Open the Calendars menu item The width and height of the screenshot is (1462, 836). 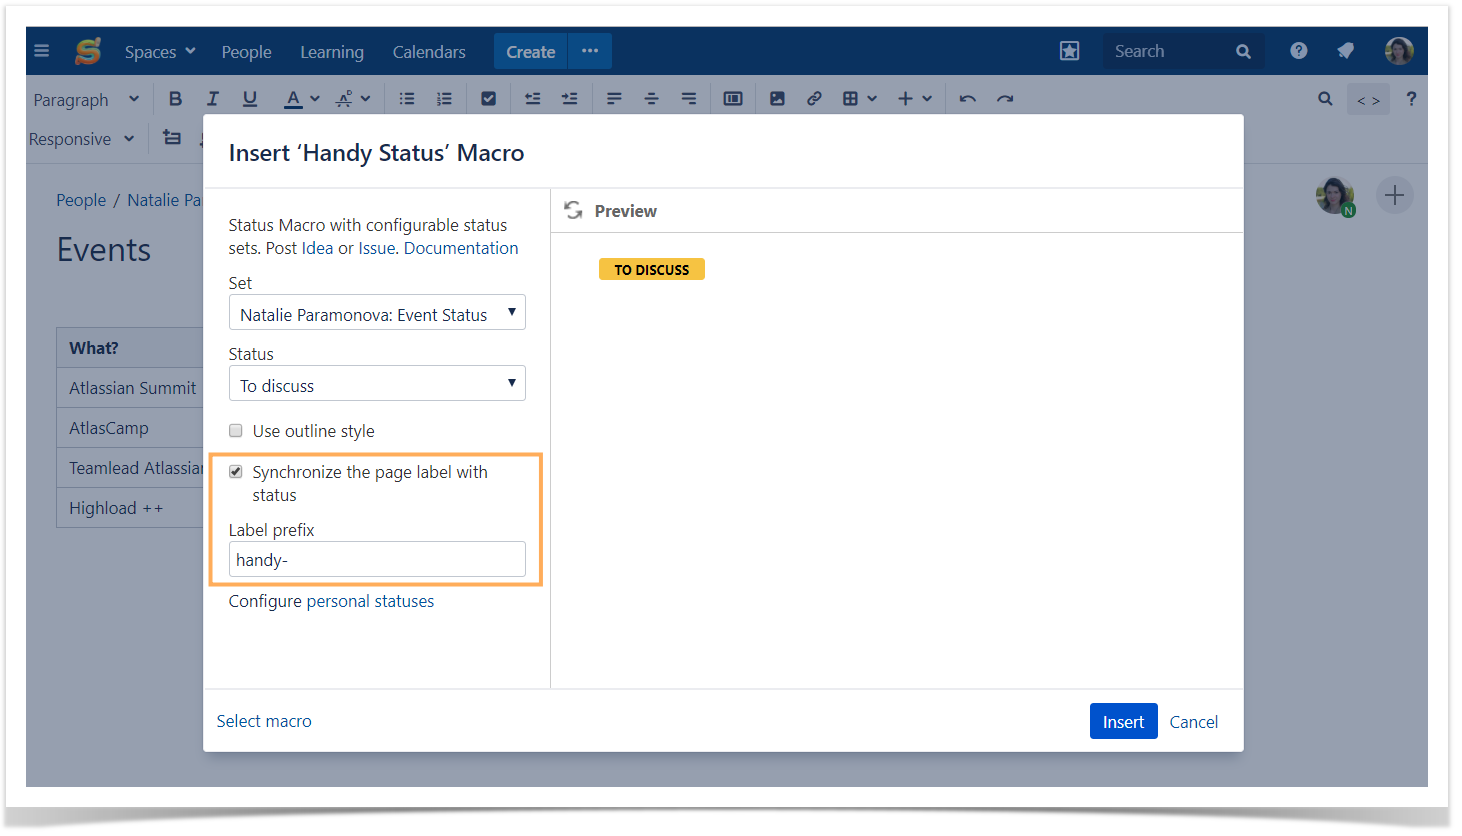[429, 51]
